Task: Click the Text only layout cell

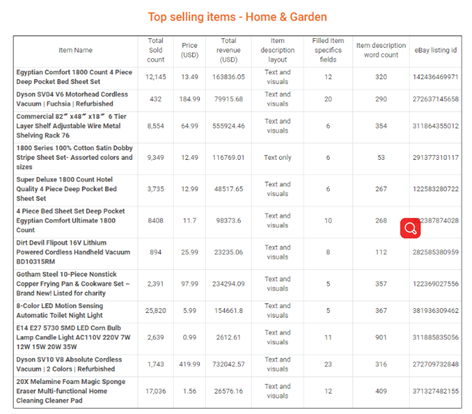Action: click(x=277, y=157)
